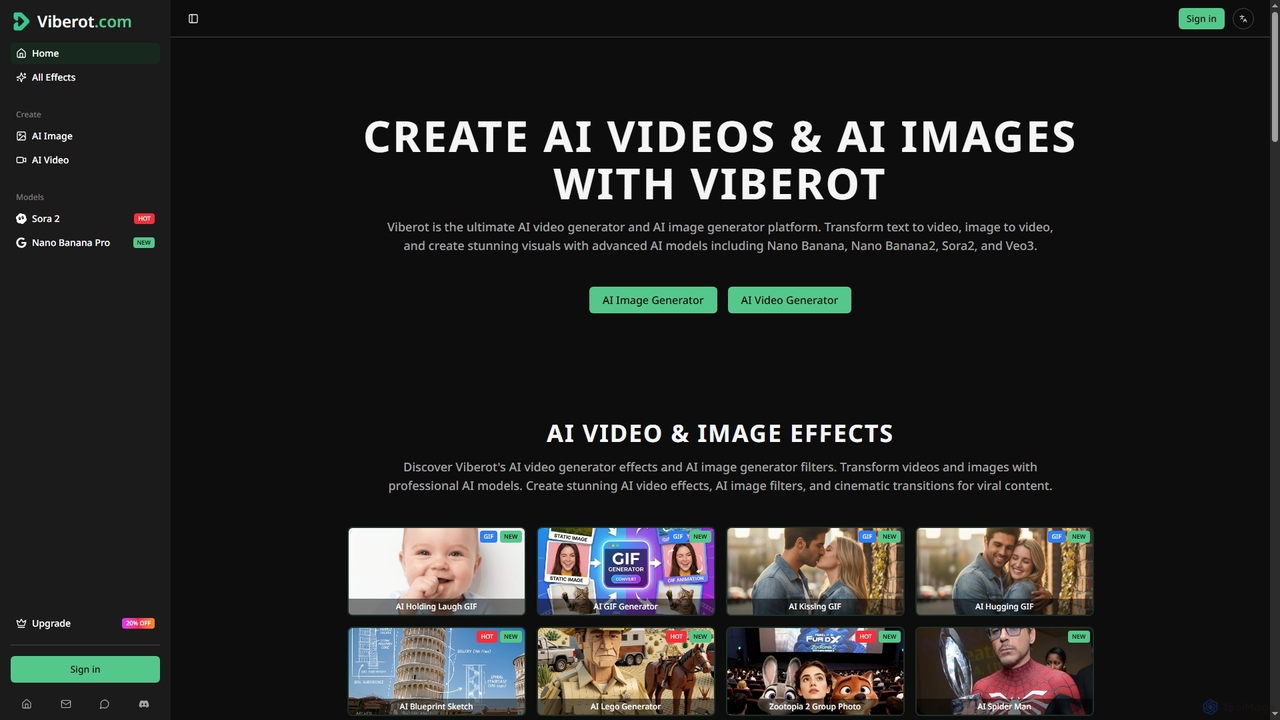The image size is (1280, 720).
Task: Open the AI GIF Generator effect card
Action: coord(626,571)
